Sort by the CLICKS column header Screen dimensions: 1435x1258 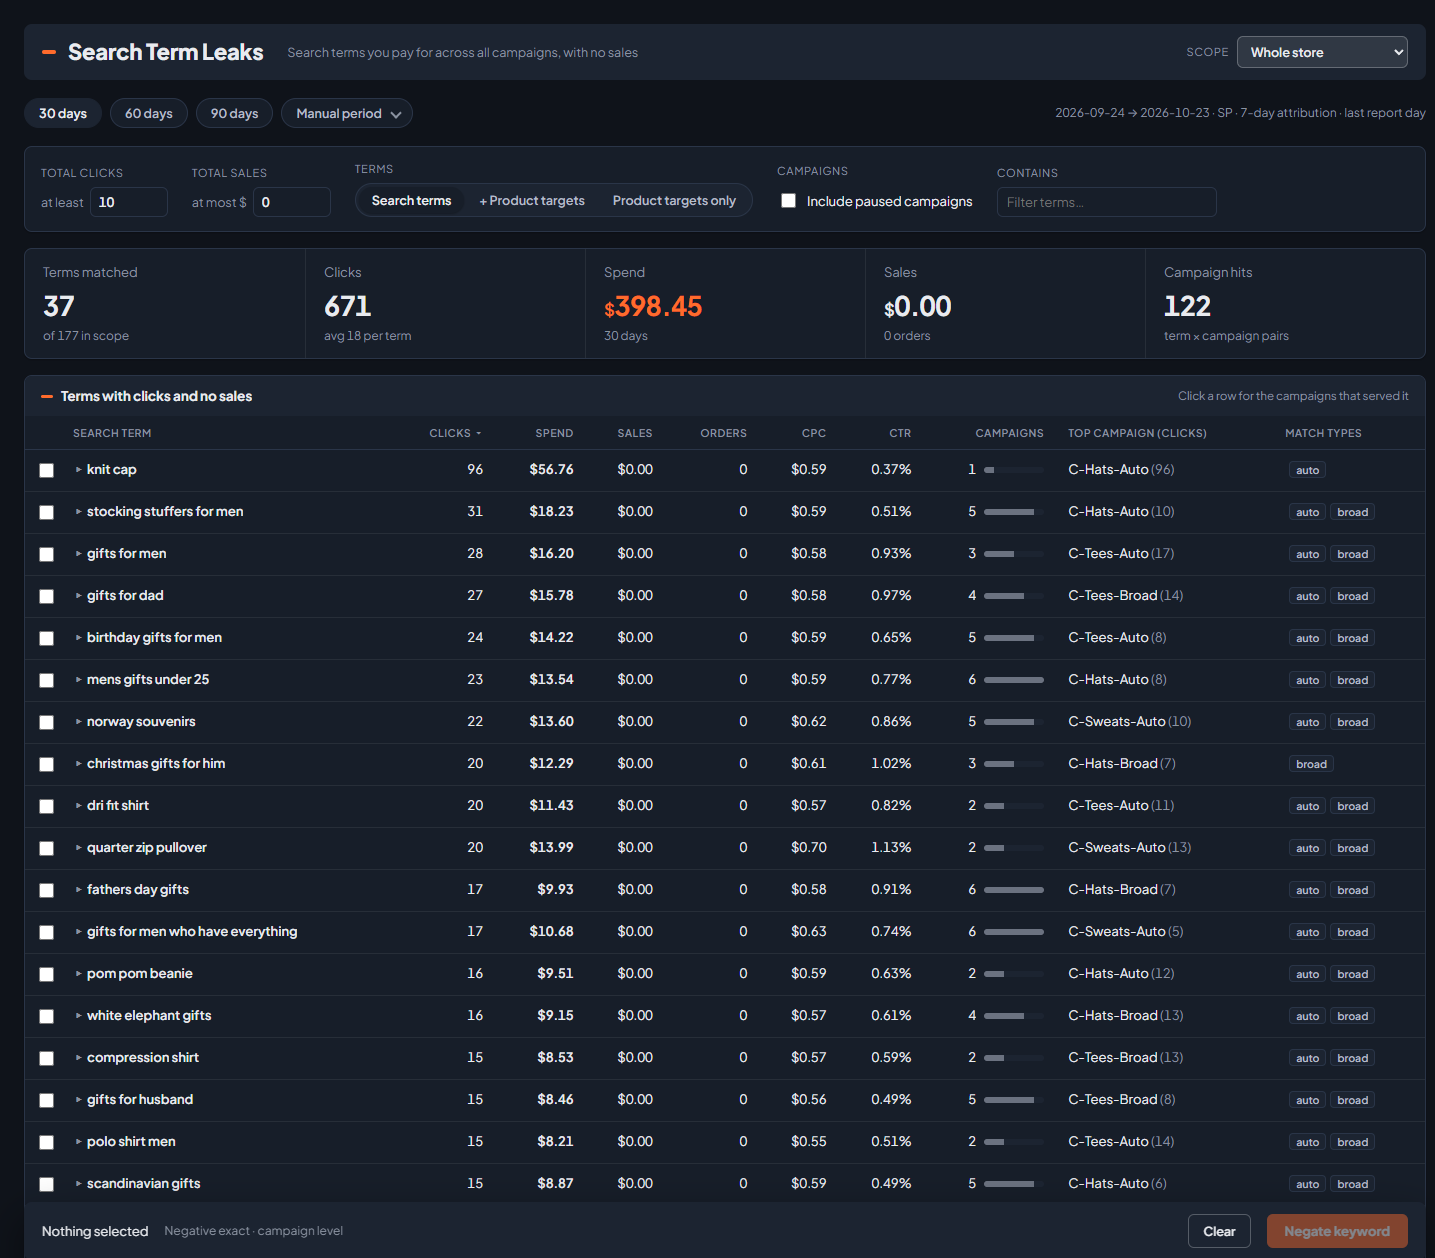tap(455, 433)
